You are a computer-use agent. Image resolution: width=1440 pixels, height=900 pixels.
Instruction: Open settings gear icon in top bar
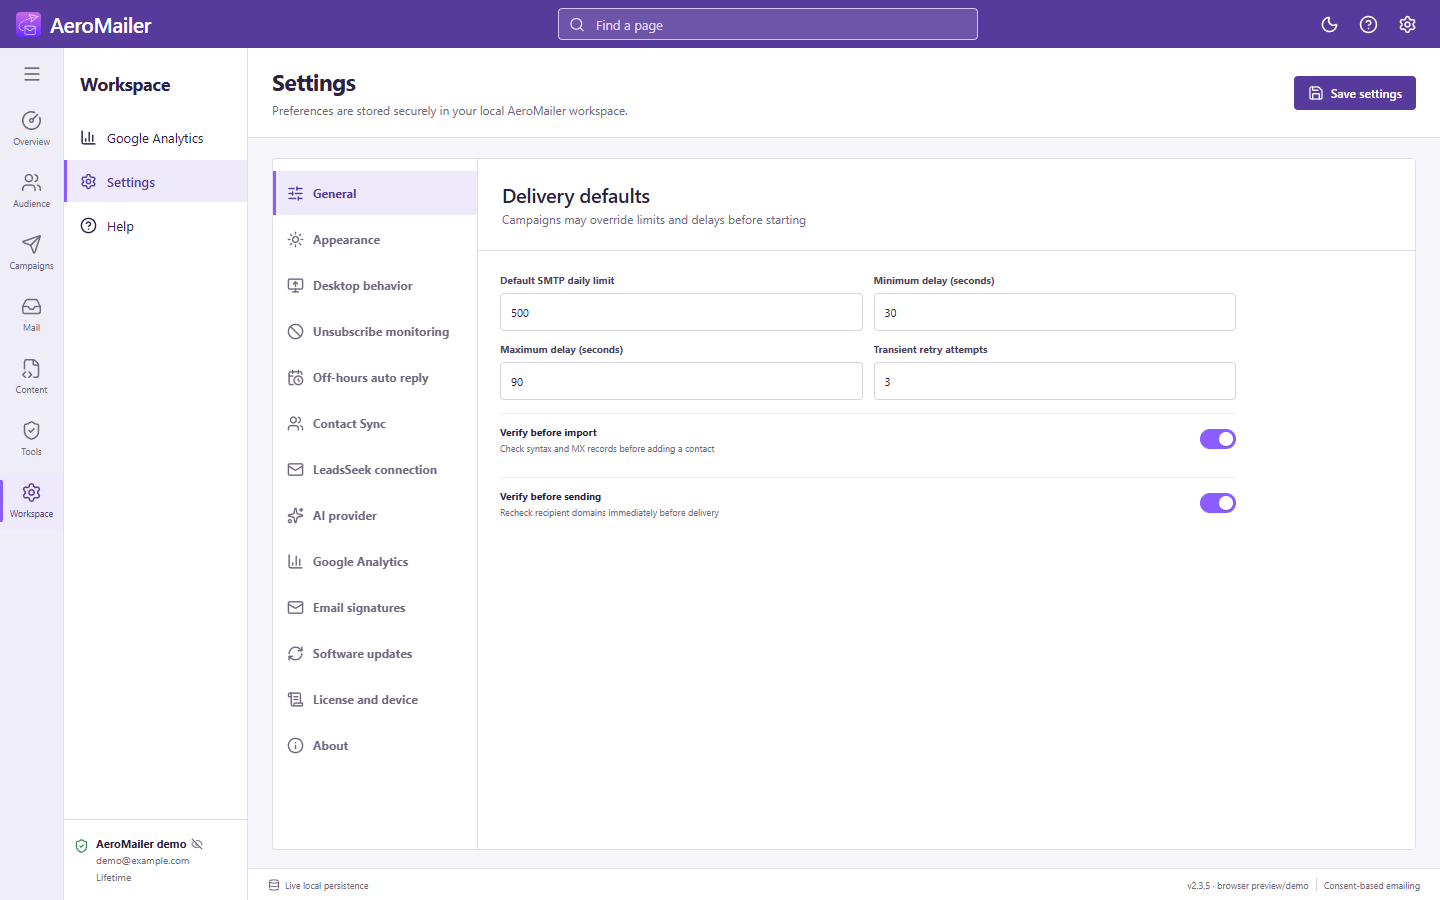[1407, 25]
